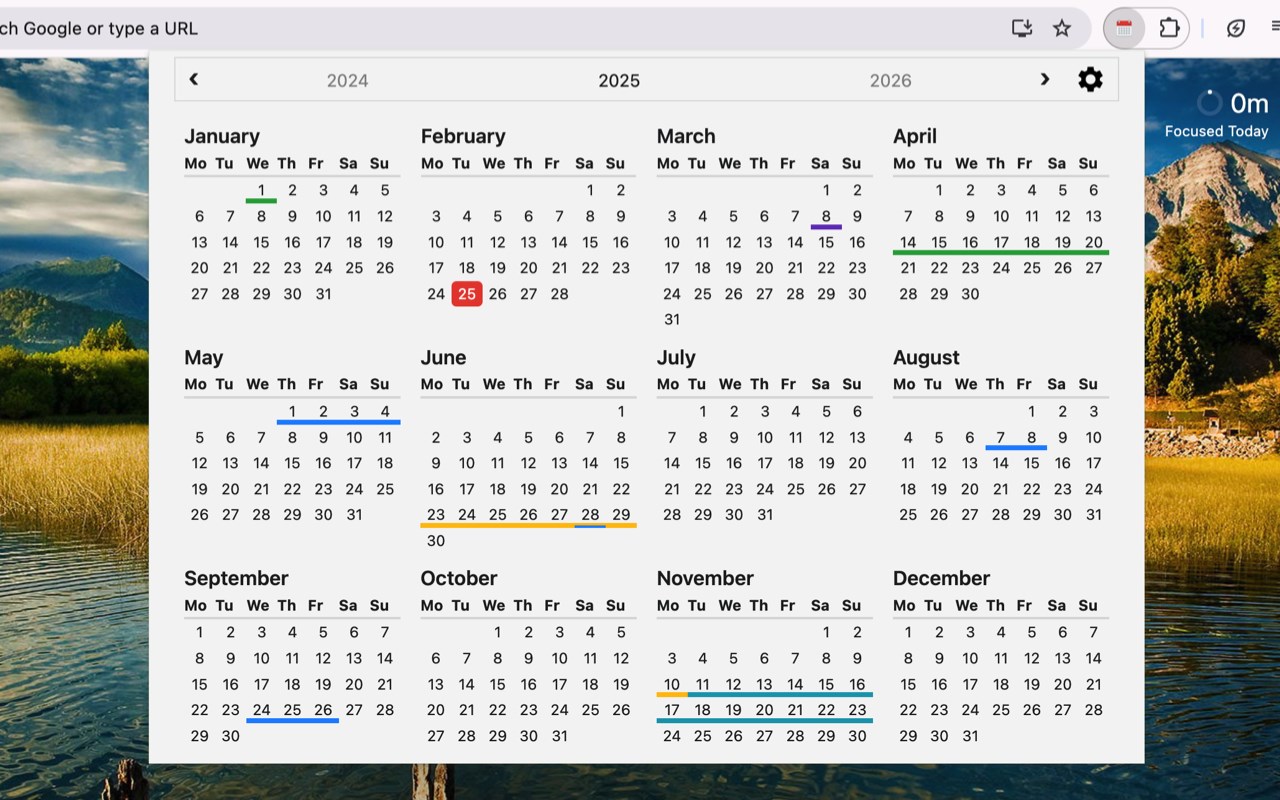Click the leaf-shaped extension icon in toolbar
This screenshot has height=800, width=1280.
pos(1236,28)
